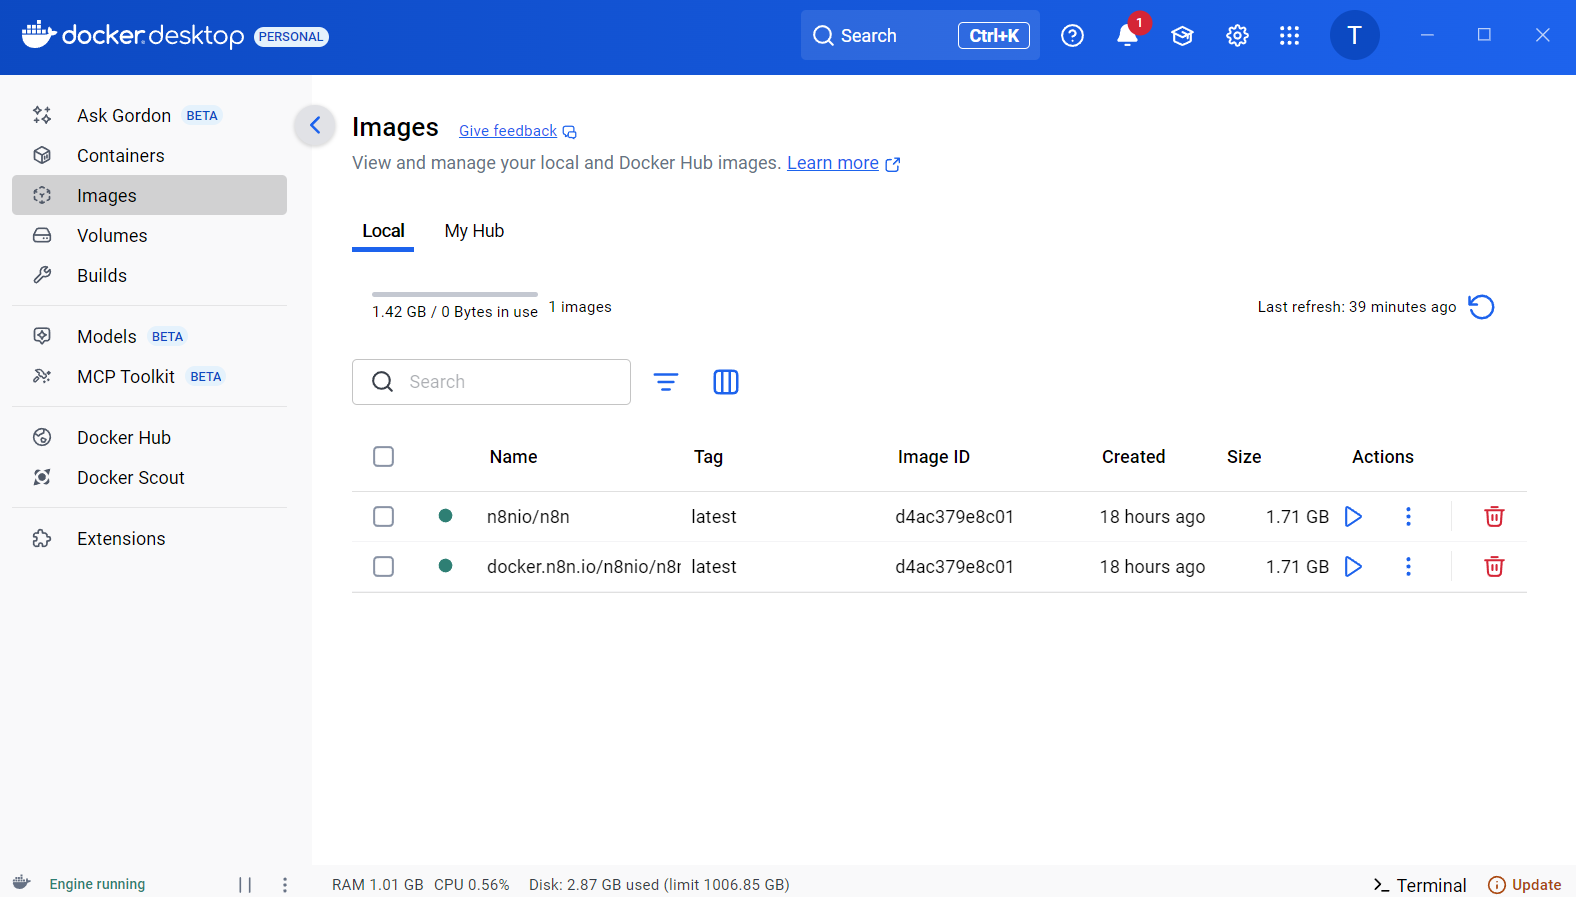Click the images Search input field
The image size is (1576, 897).
click(x=491, y=382)
